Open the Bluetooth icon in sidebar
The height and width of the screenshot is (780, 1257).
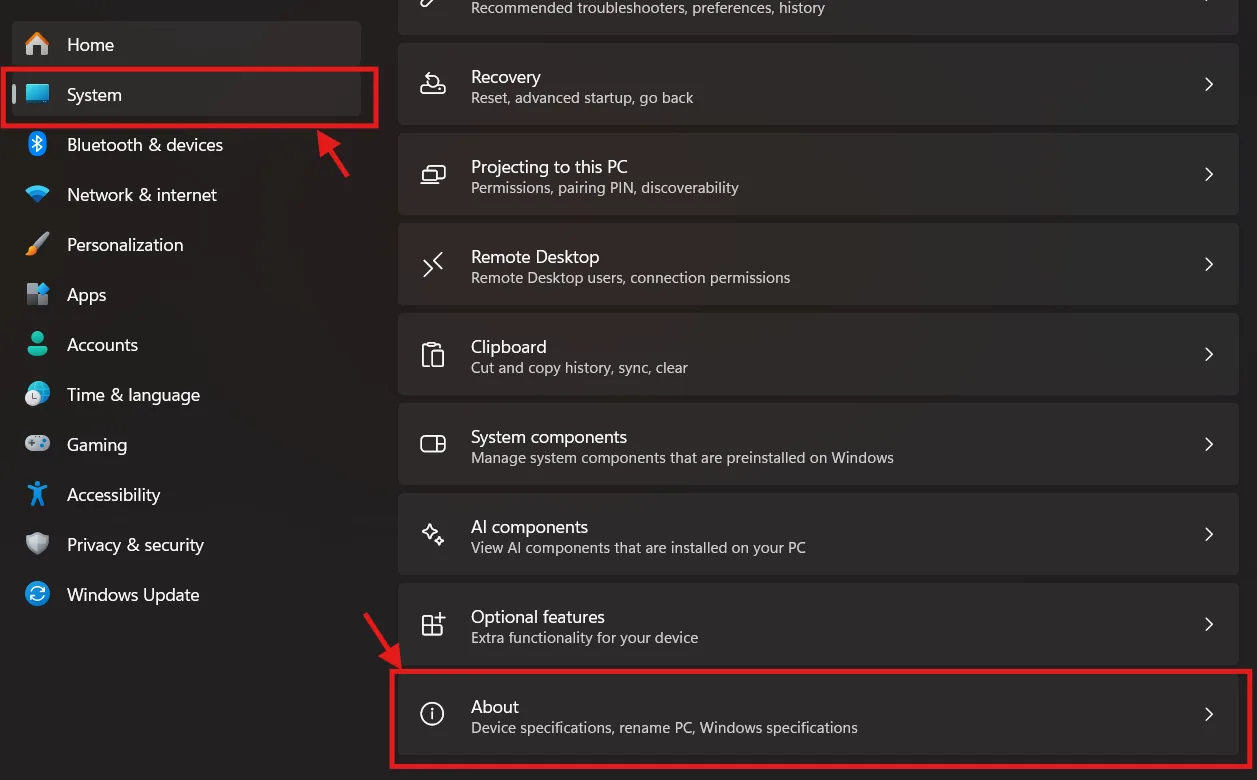[37, 144]
